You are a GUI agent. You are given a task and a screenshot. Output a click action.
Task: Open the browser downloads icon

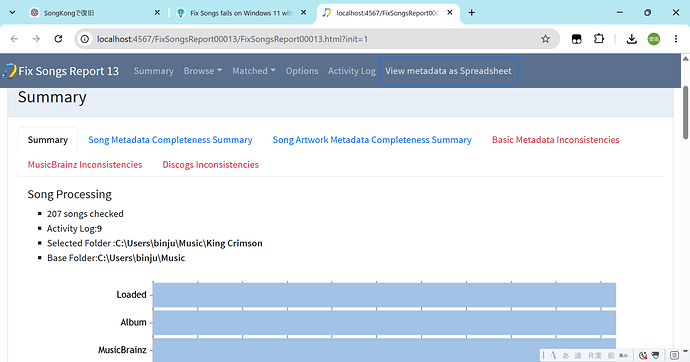click(x=632, y=39)
